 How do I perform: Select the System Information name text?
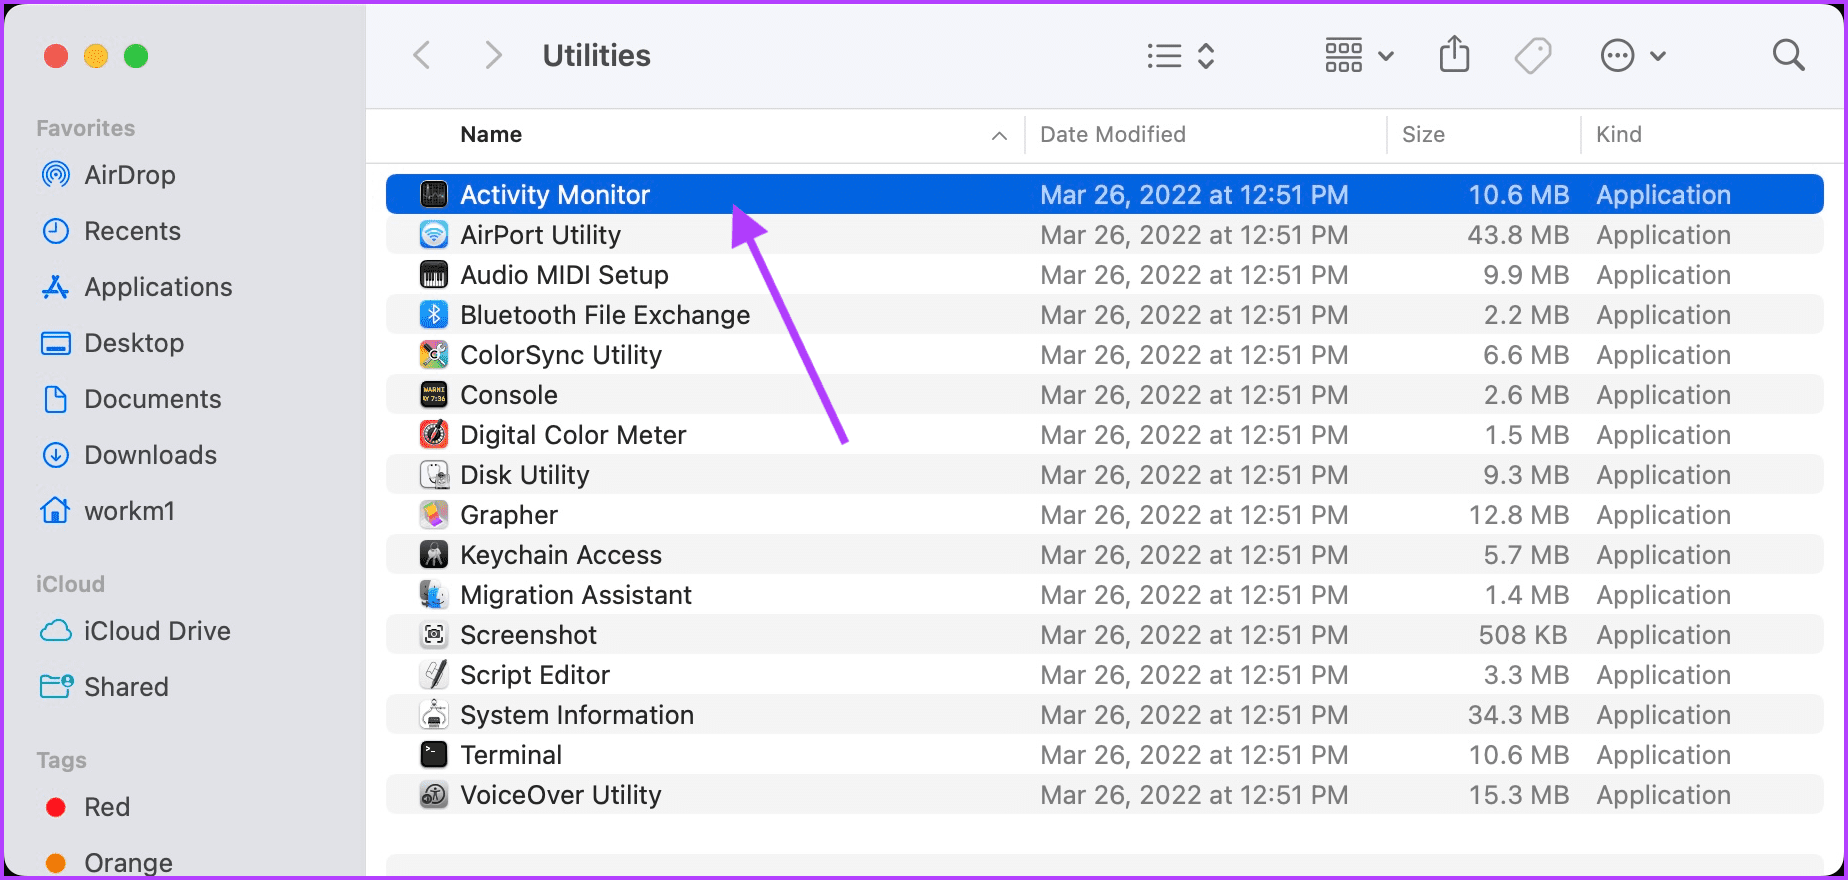click(577, 715)
